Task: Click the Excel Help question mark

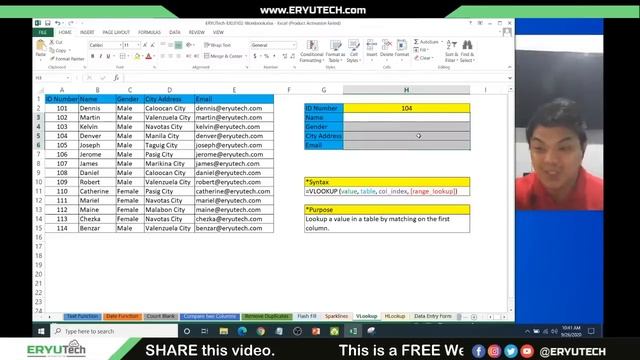Action: pos(470,23)
